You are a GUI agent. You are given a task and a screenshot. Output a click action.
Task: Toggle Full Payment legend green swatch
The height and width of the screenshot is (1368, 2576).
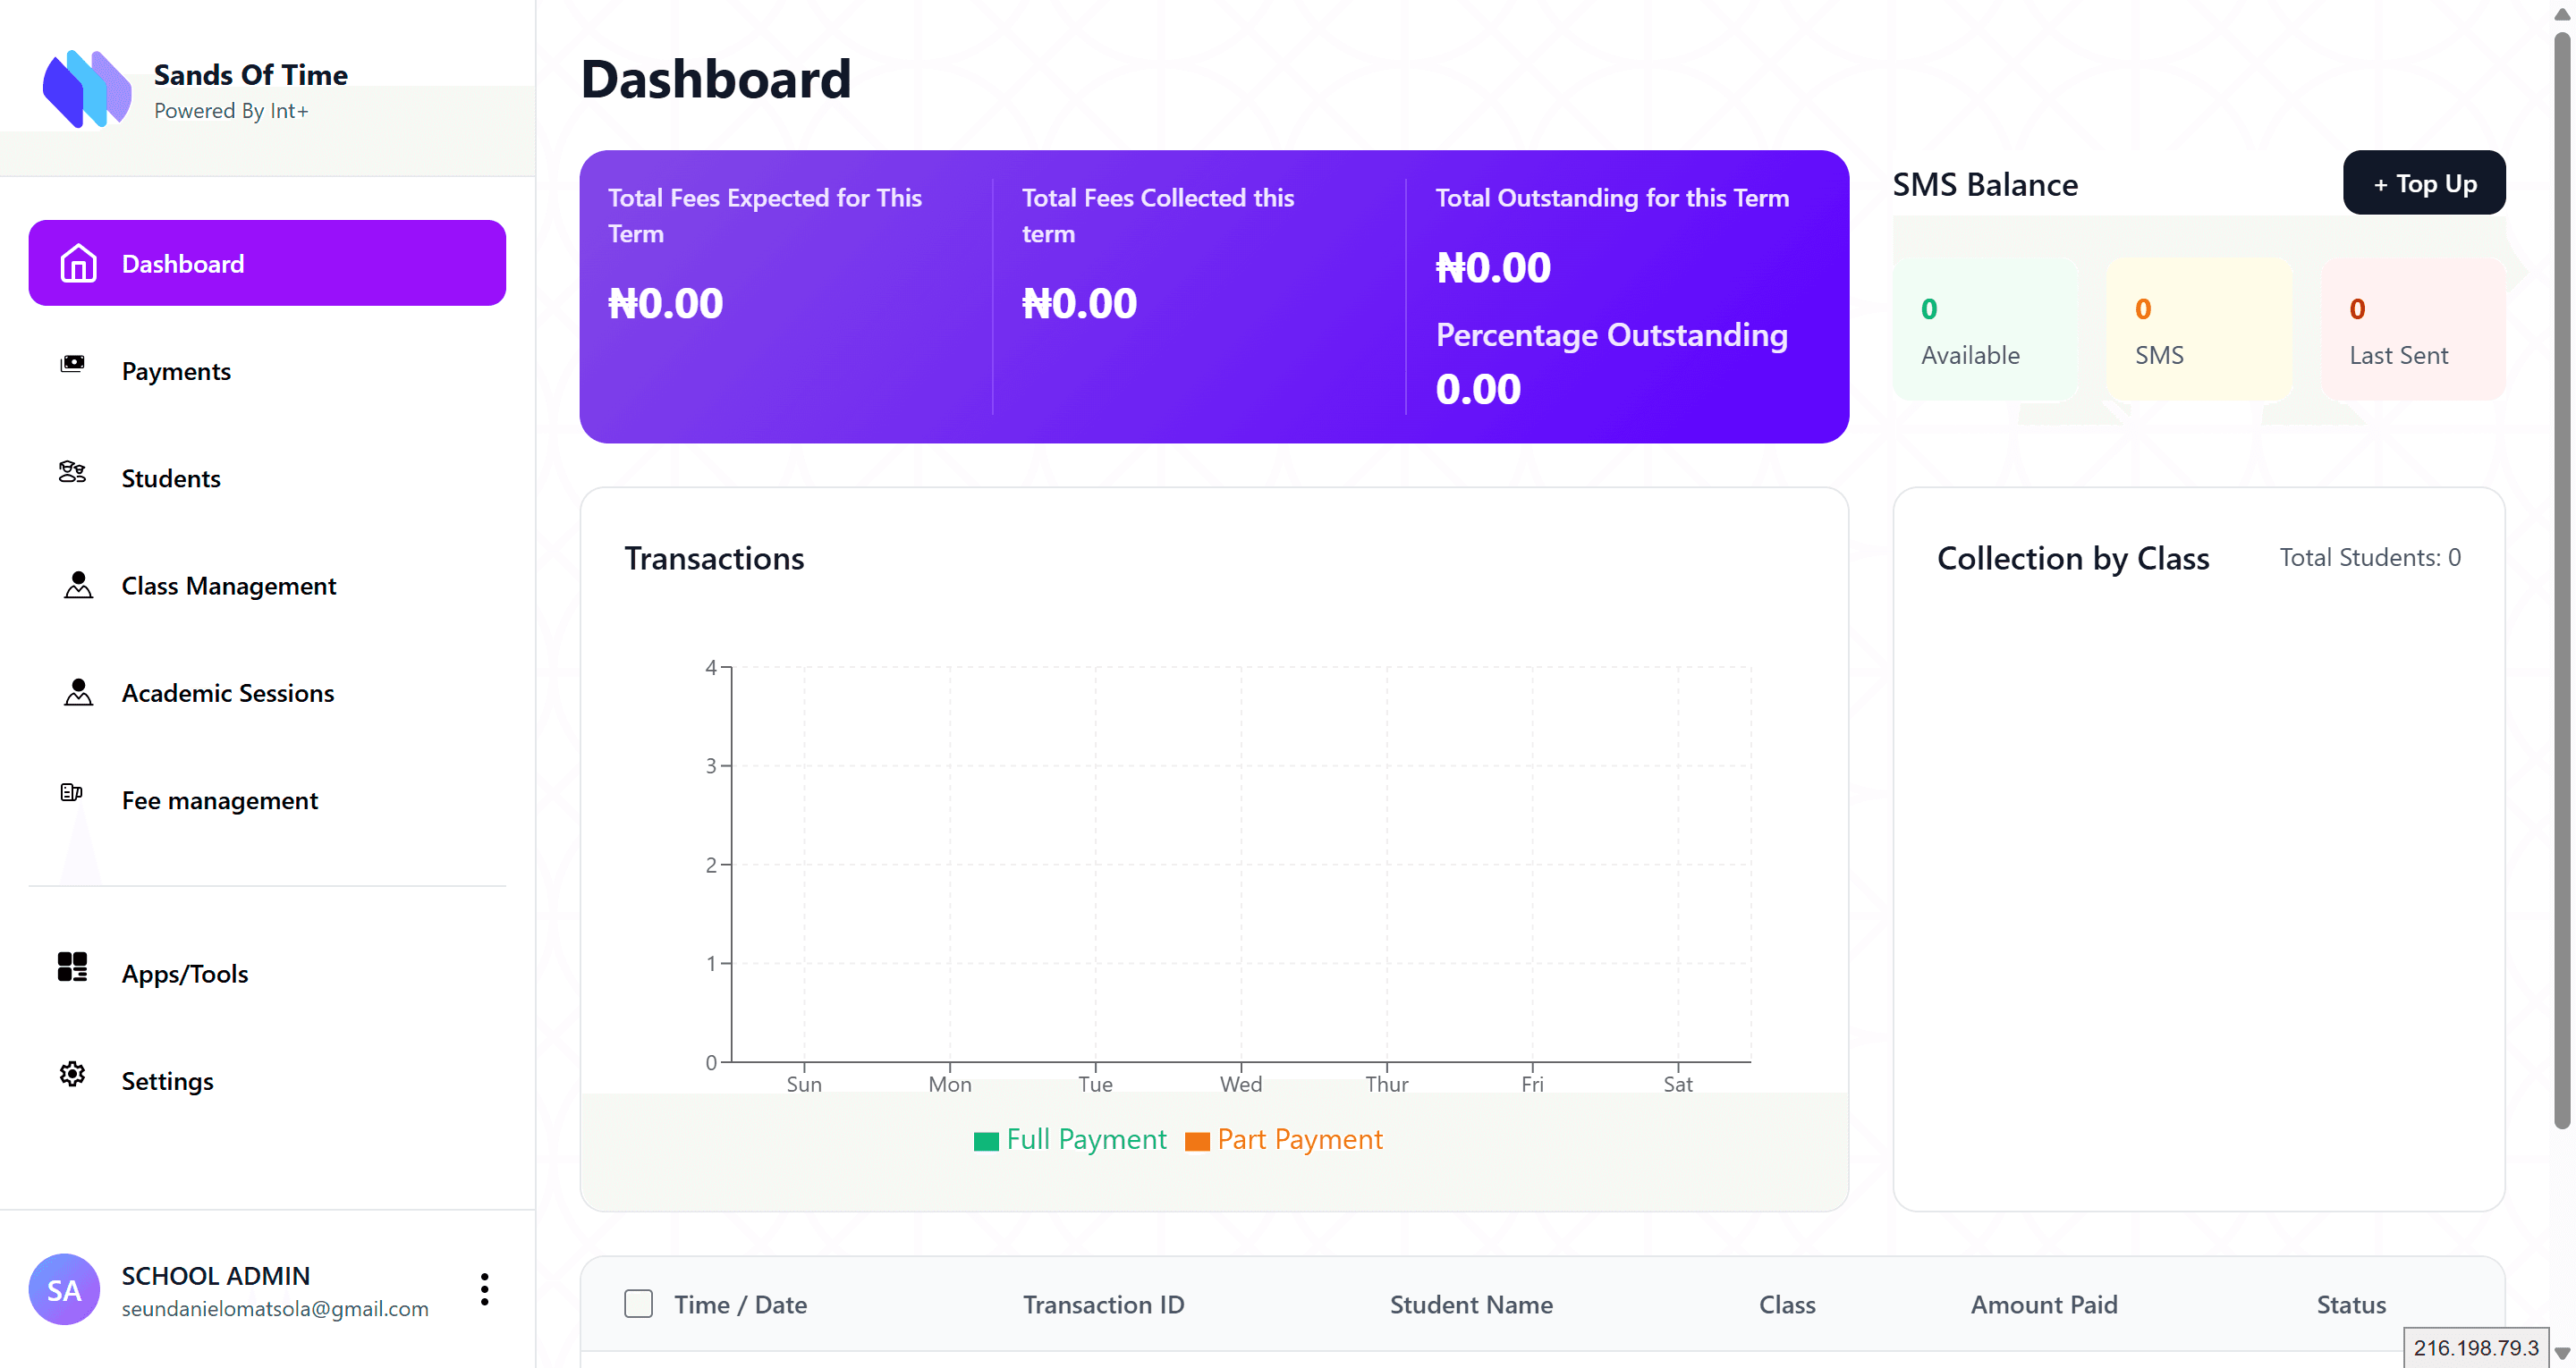coord(986,1141)
